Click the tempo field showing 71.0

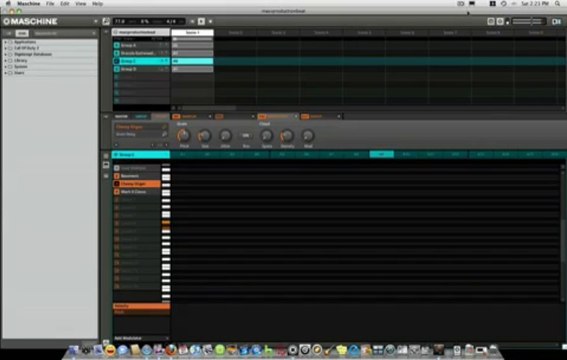(120, 21)
